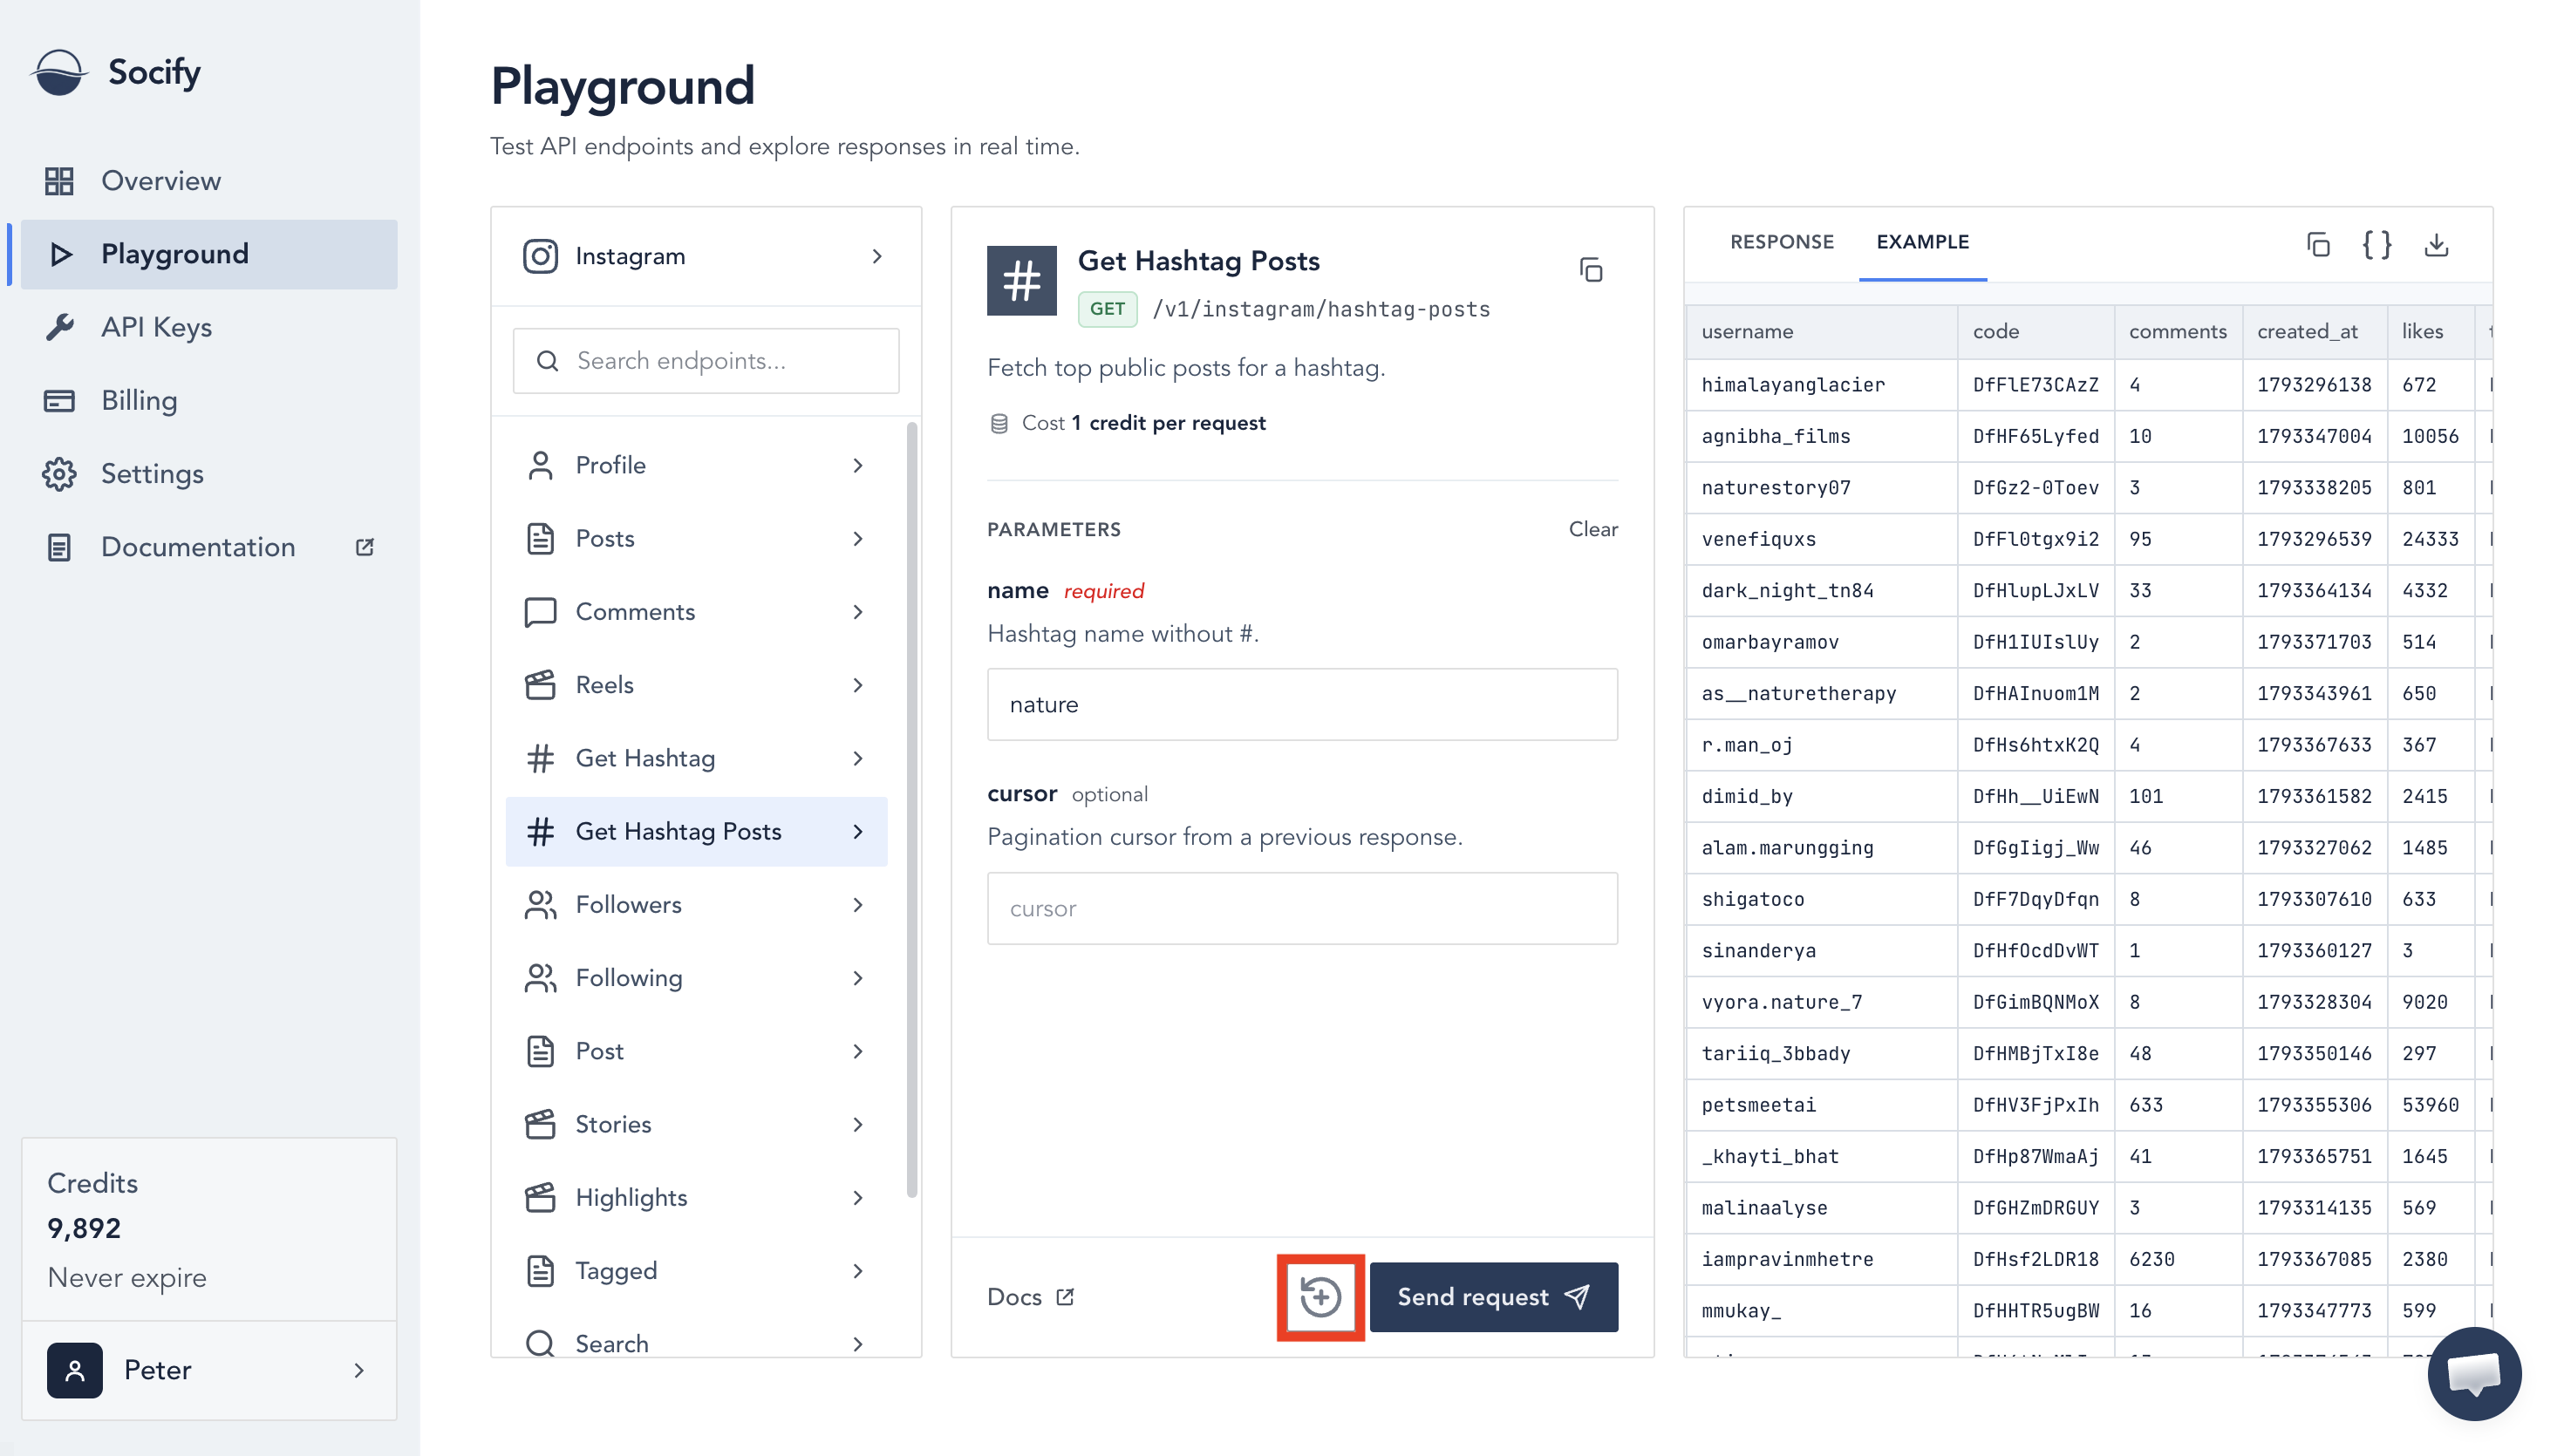2564x1456 pixels.
Task: Expand the Stories endpoint chevron
Action: (x=857, y=1124)
